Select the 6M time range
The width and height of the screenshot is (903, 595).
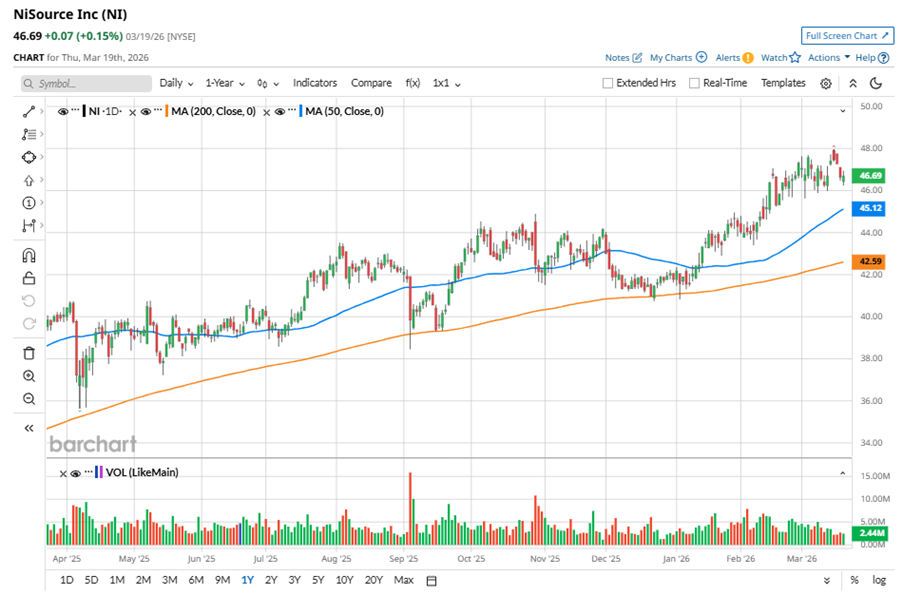196,580
